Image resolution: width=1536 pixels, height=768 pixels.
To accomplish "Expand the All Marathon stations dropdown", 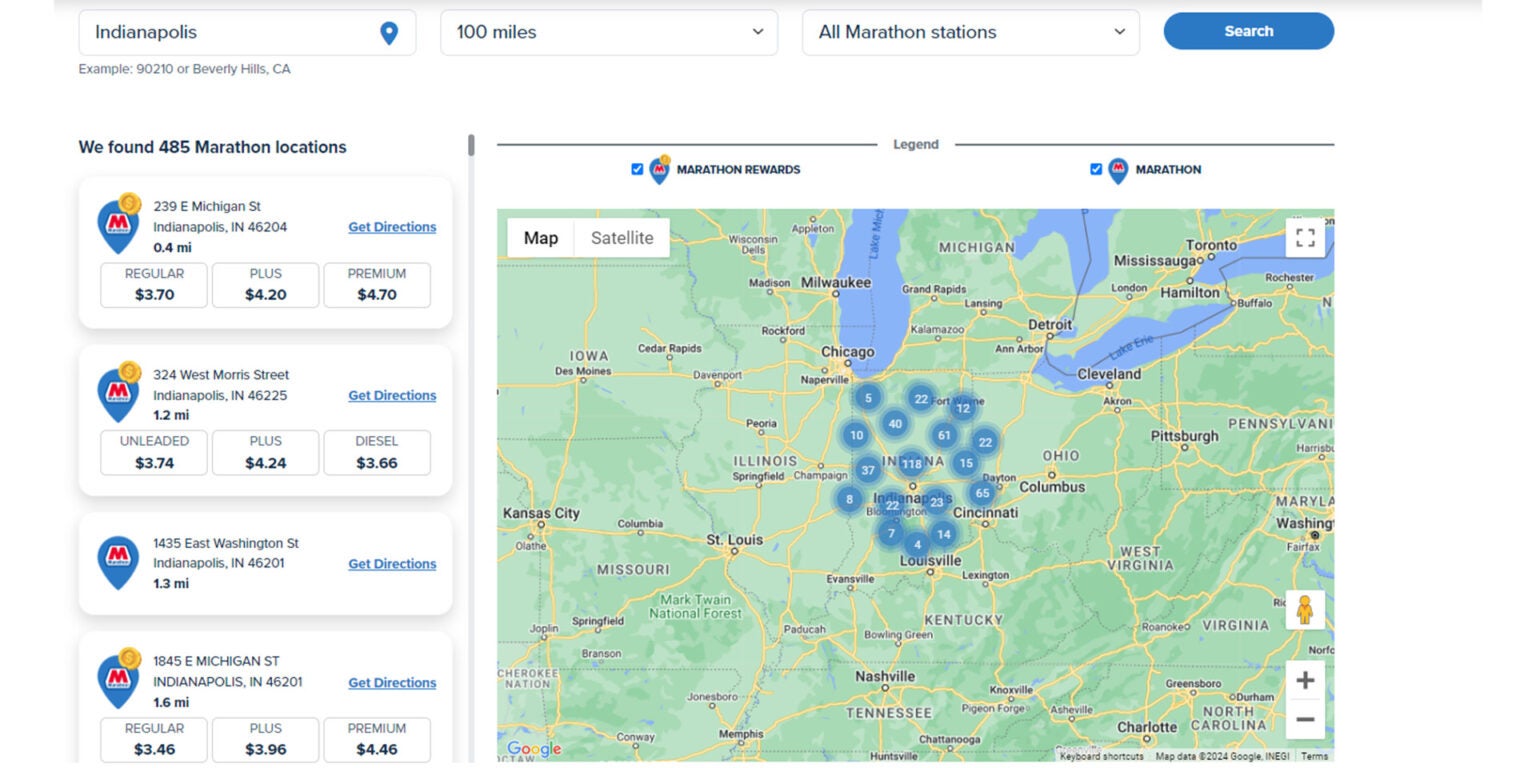I will (x=970, y=32).
